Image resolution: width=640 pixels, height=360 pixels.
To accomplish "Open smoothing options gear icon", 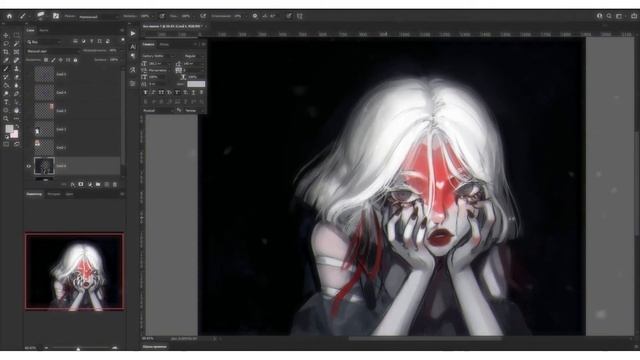I will click(255, 16).
